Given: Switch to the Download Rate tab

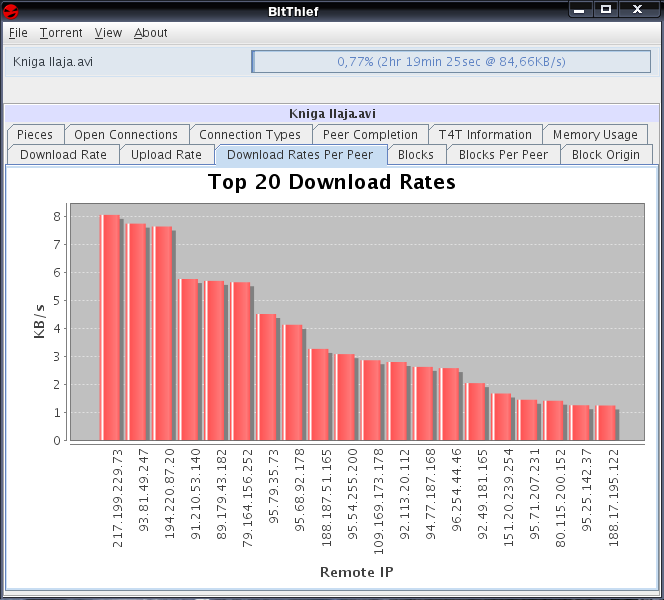Looking at the screenshot, I should (64, 155).
